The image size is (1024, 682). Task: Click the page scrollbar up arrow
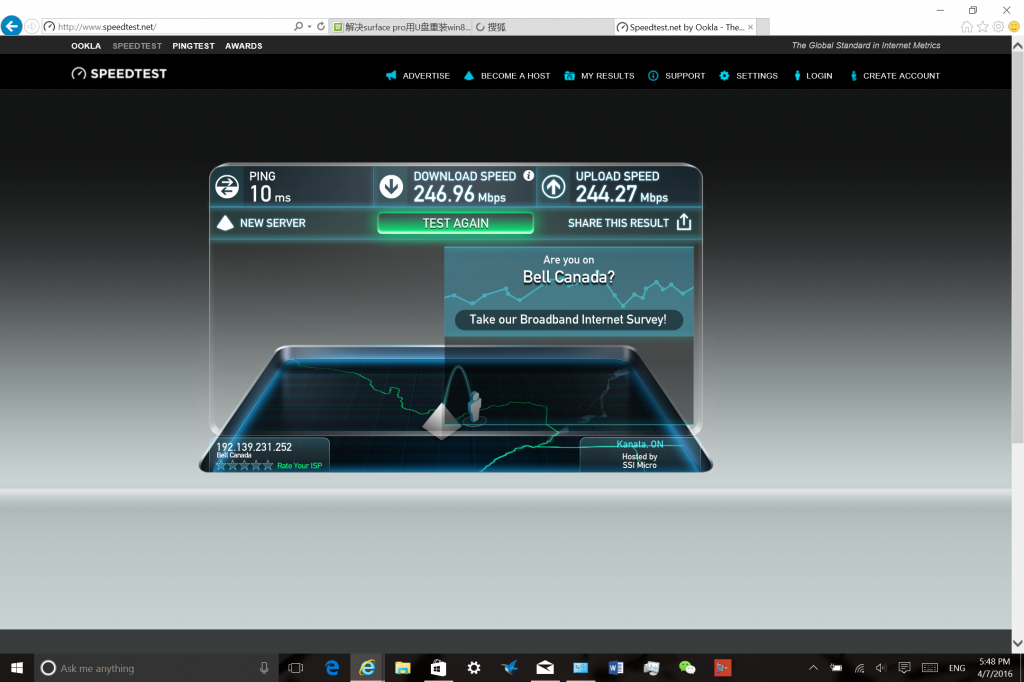1017,46
